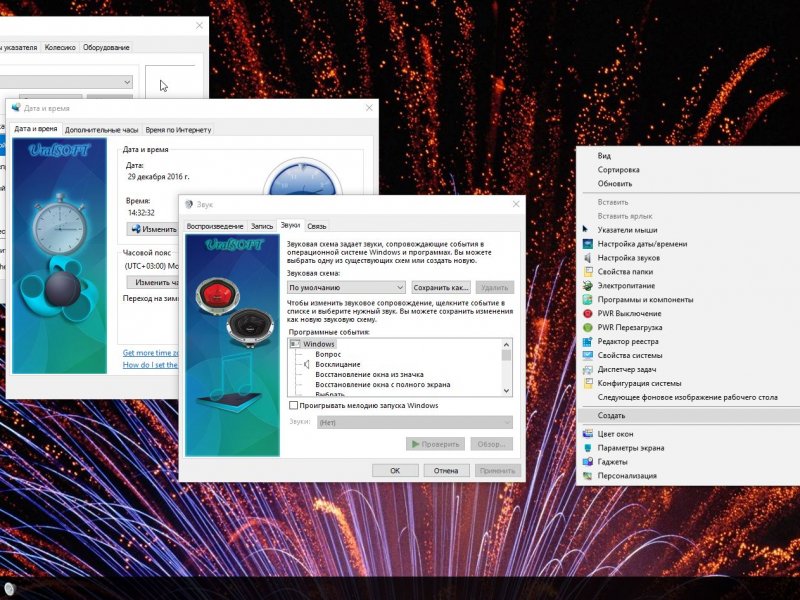Open Электропитание in the context menu

coord(626,286)
